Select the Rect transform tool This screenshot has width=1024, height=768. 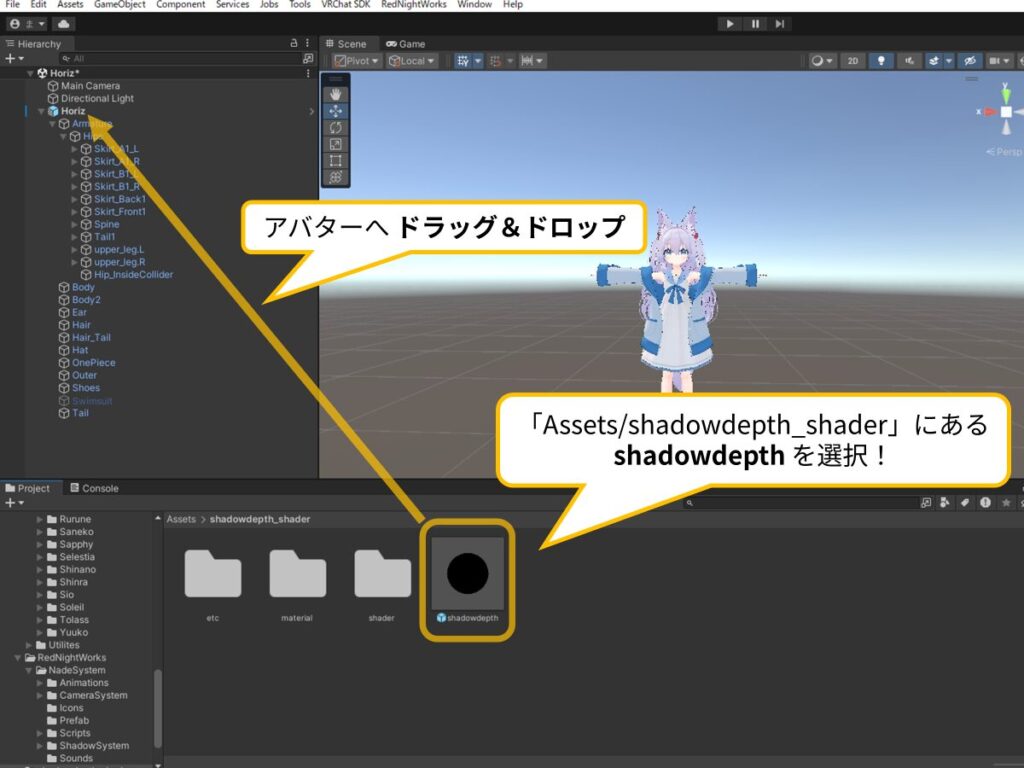pyautogui.click(x=336, y=160)
